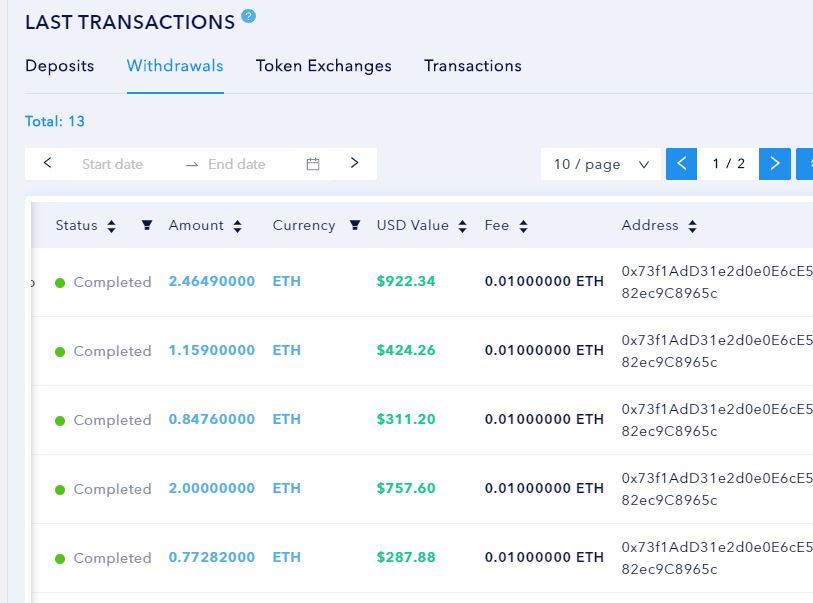813x603 pixels.
Task: Sort table by Fee column
Action: [523, 226]
